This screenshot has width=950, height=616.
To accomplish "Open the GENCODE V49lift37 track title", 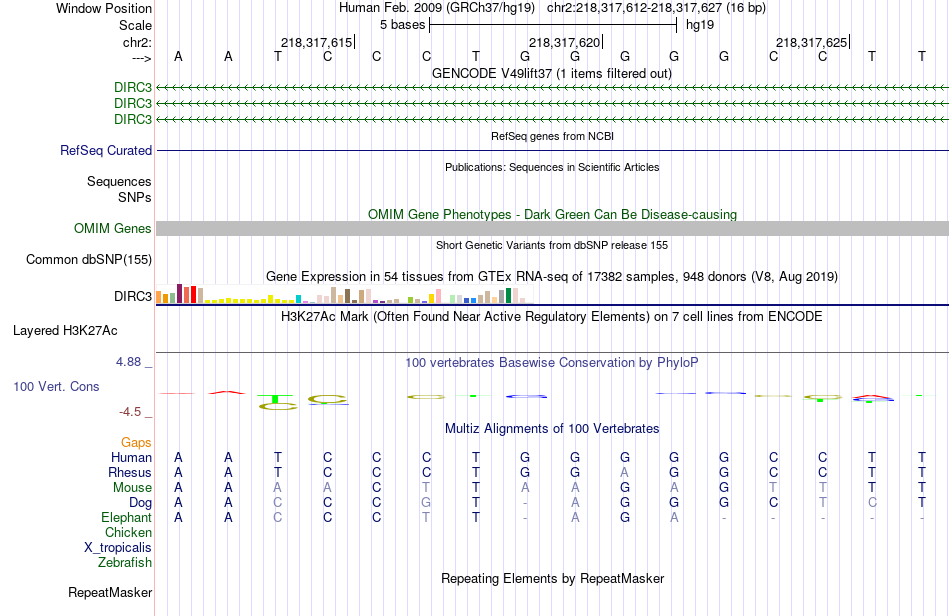I will 551,73.
